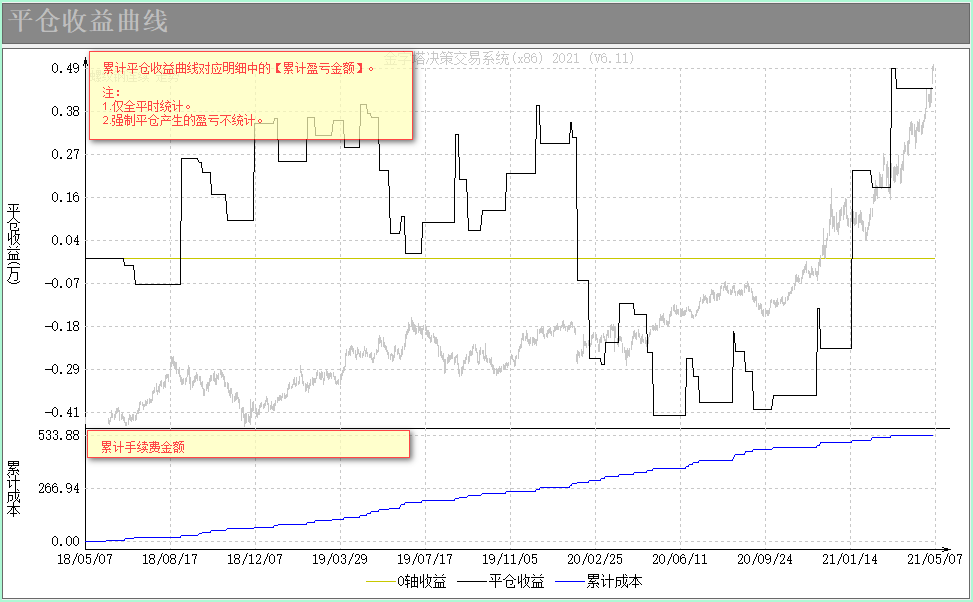
Task: Click the 21/05/07 date axis label
Action: coord(935,559)
